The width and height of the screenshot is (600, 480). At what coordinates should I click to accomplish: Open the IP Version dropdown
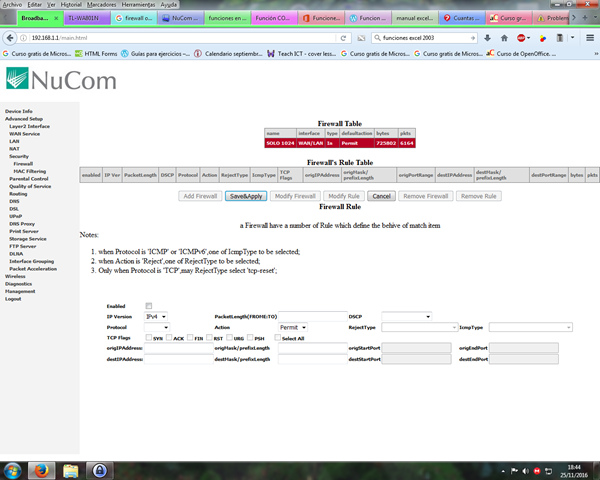coord(156,317)
